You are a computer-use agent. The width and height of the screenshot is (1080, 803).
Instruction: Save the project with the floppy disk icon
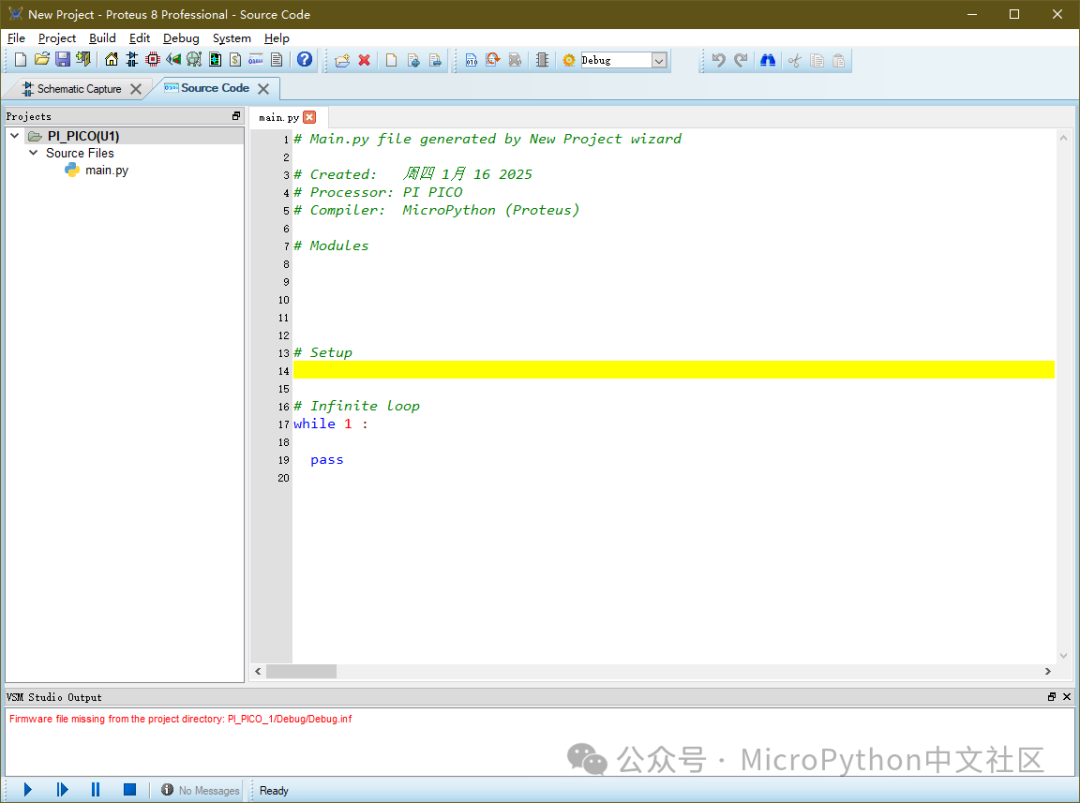[x=63, y=60]
